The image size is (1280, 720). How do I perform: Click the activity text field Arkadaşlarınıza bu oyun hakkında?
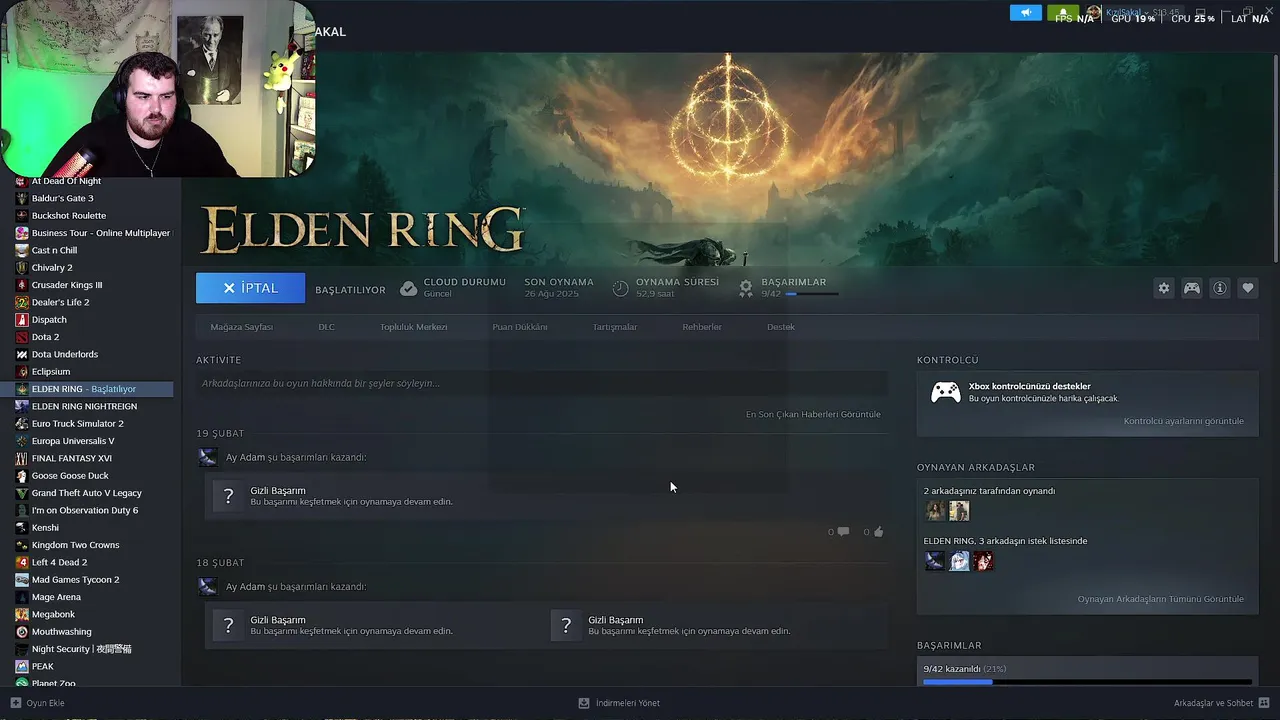click(x=541, y=383)
